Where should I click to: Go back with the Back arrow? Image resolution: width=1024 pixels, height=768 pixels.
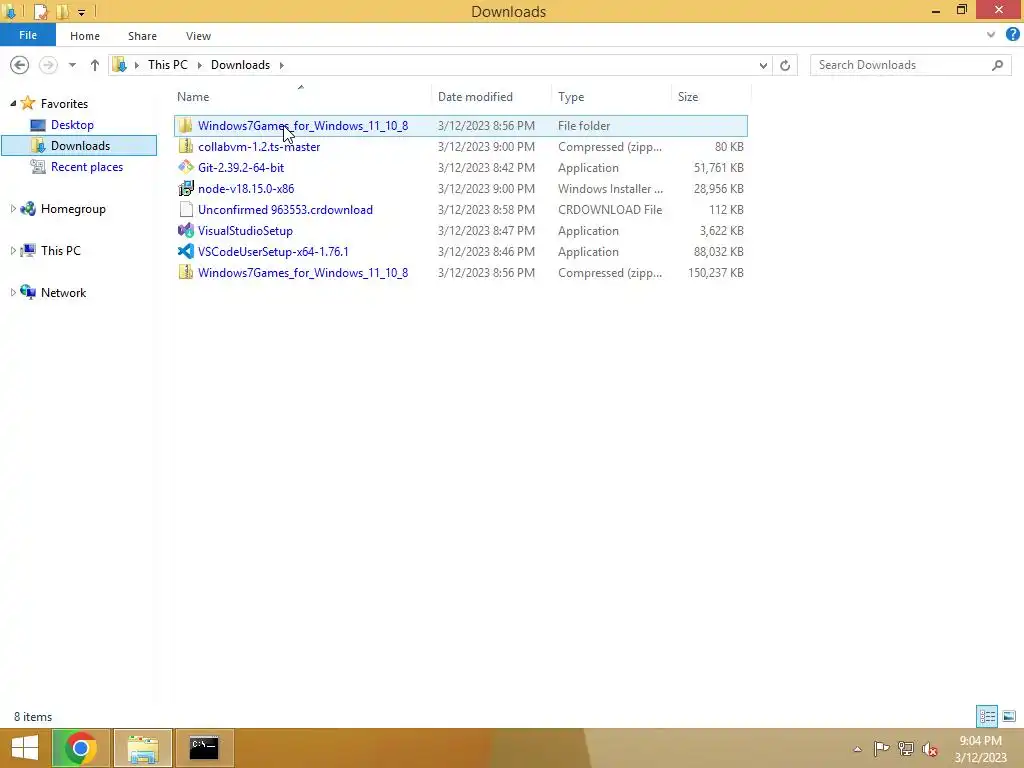coord(20,65)
